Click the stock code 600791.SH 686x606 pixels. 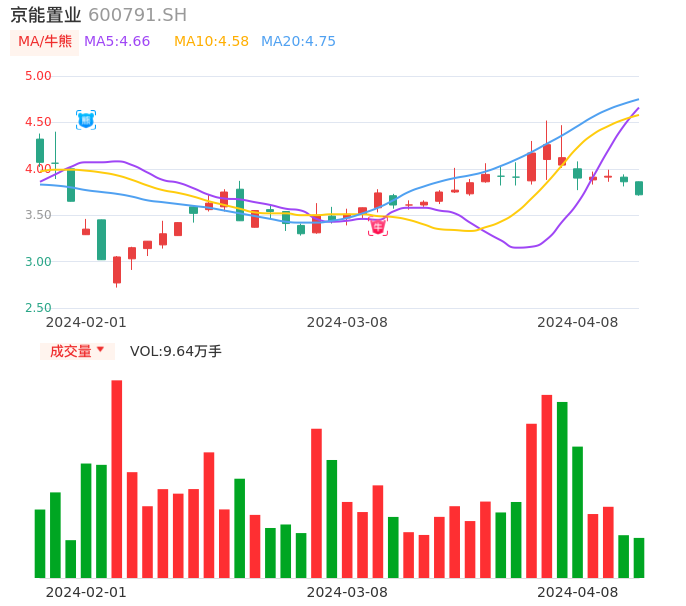[137, 15]
